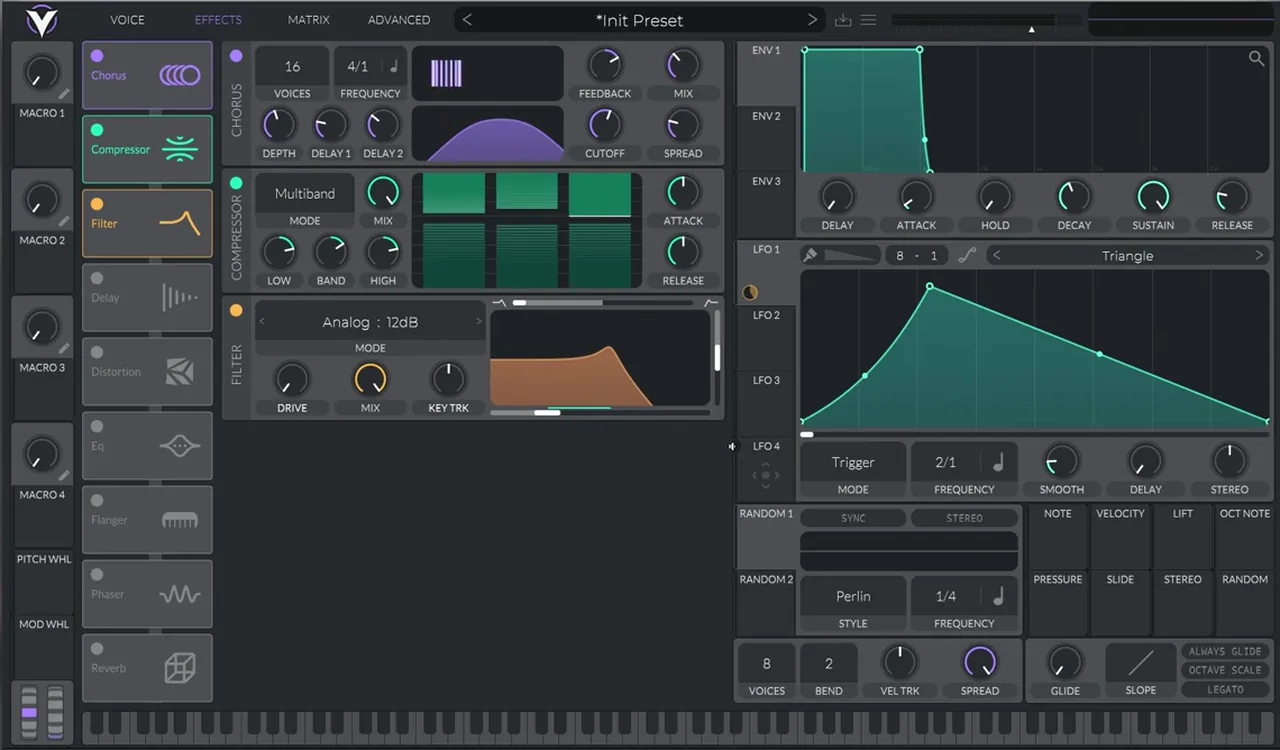
Task: Click the Macro 1 edit pencil icon
Action: [x=64, y=94]
